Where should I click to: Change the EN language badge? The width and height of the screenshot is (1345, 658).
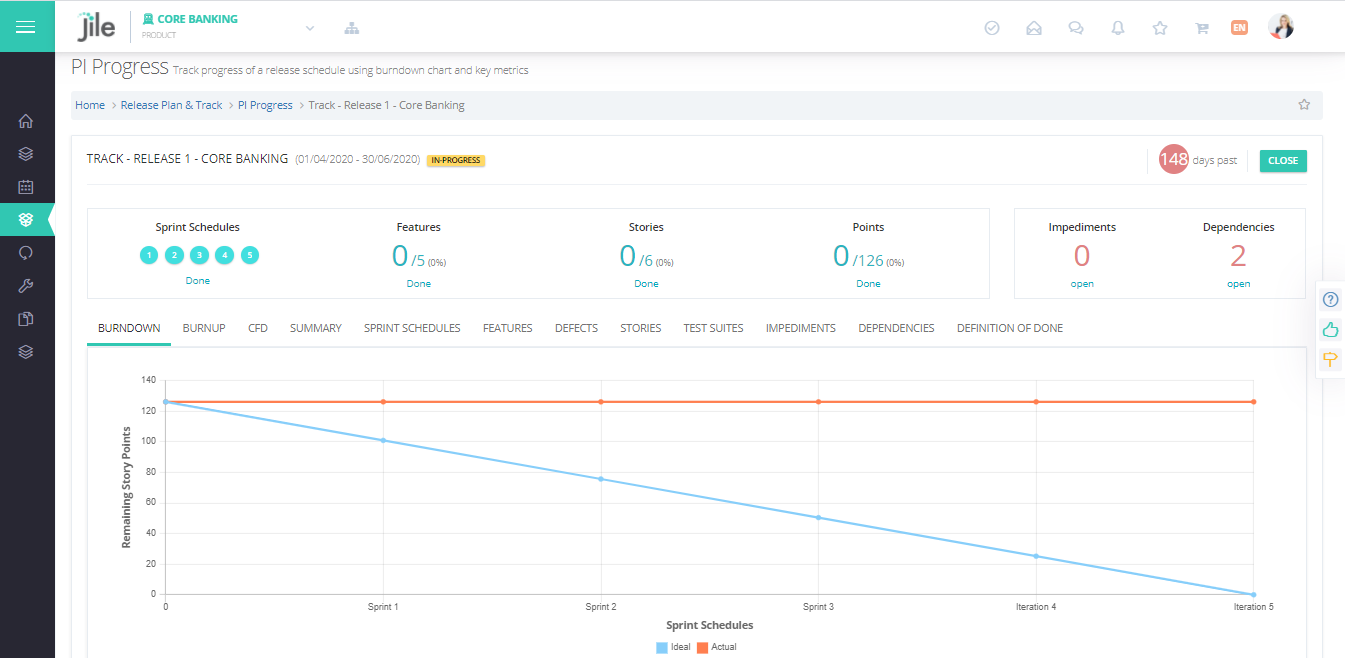(x=1239, y=28)
